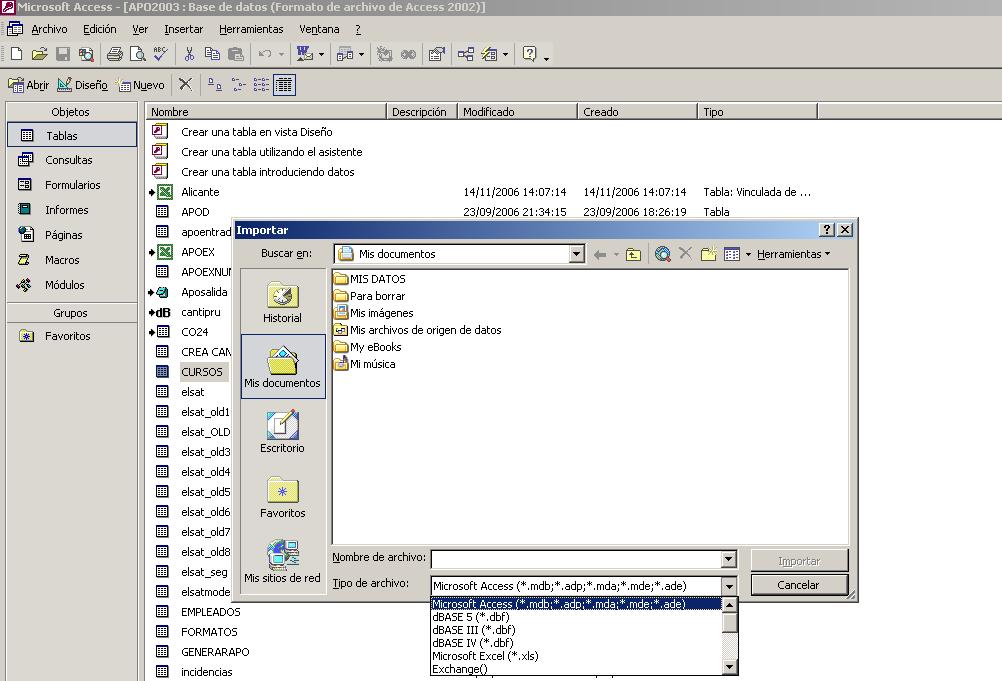Click Search the Web icon in Importar dialog
The image size is (1002, 681).
[x=663, y=254]
